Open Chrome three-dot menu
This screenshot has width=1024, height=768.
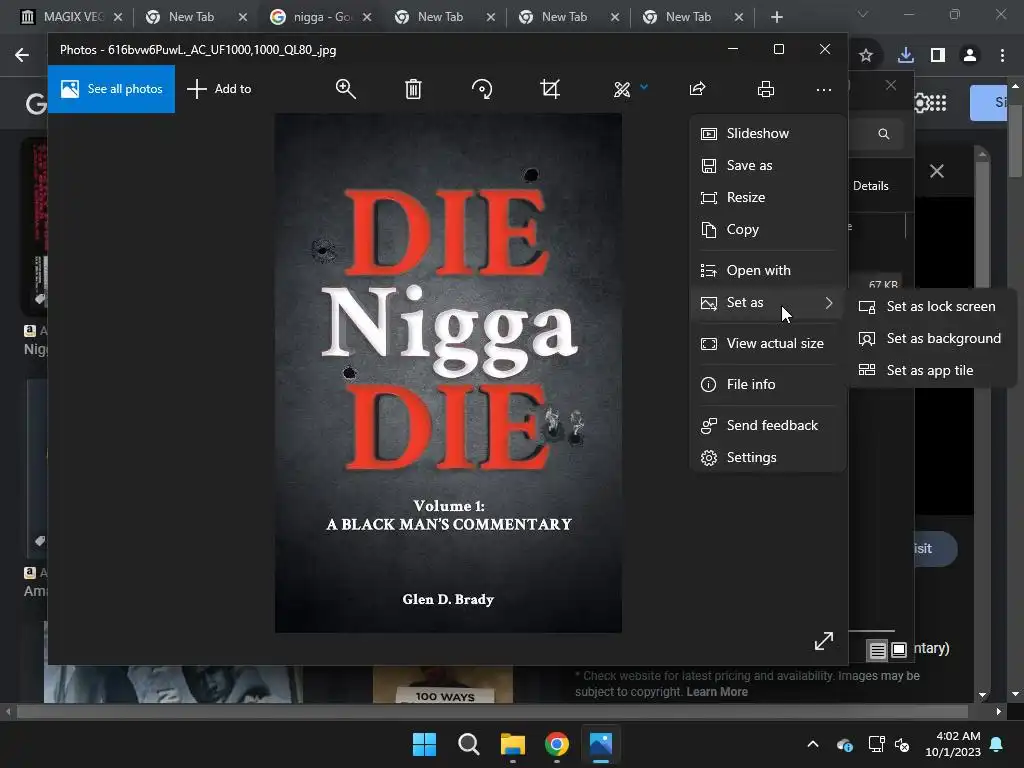pos(1002,56)
